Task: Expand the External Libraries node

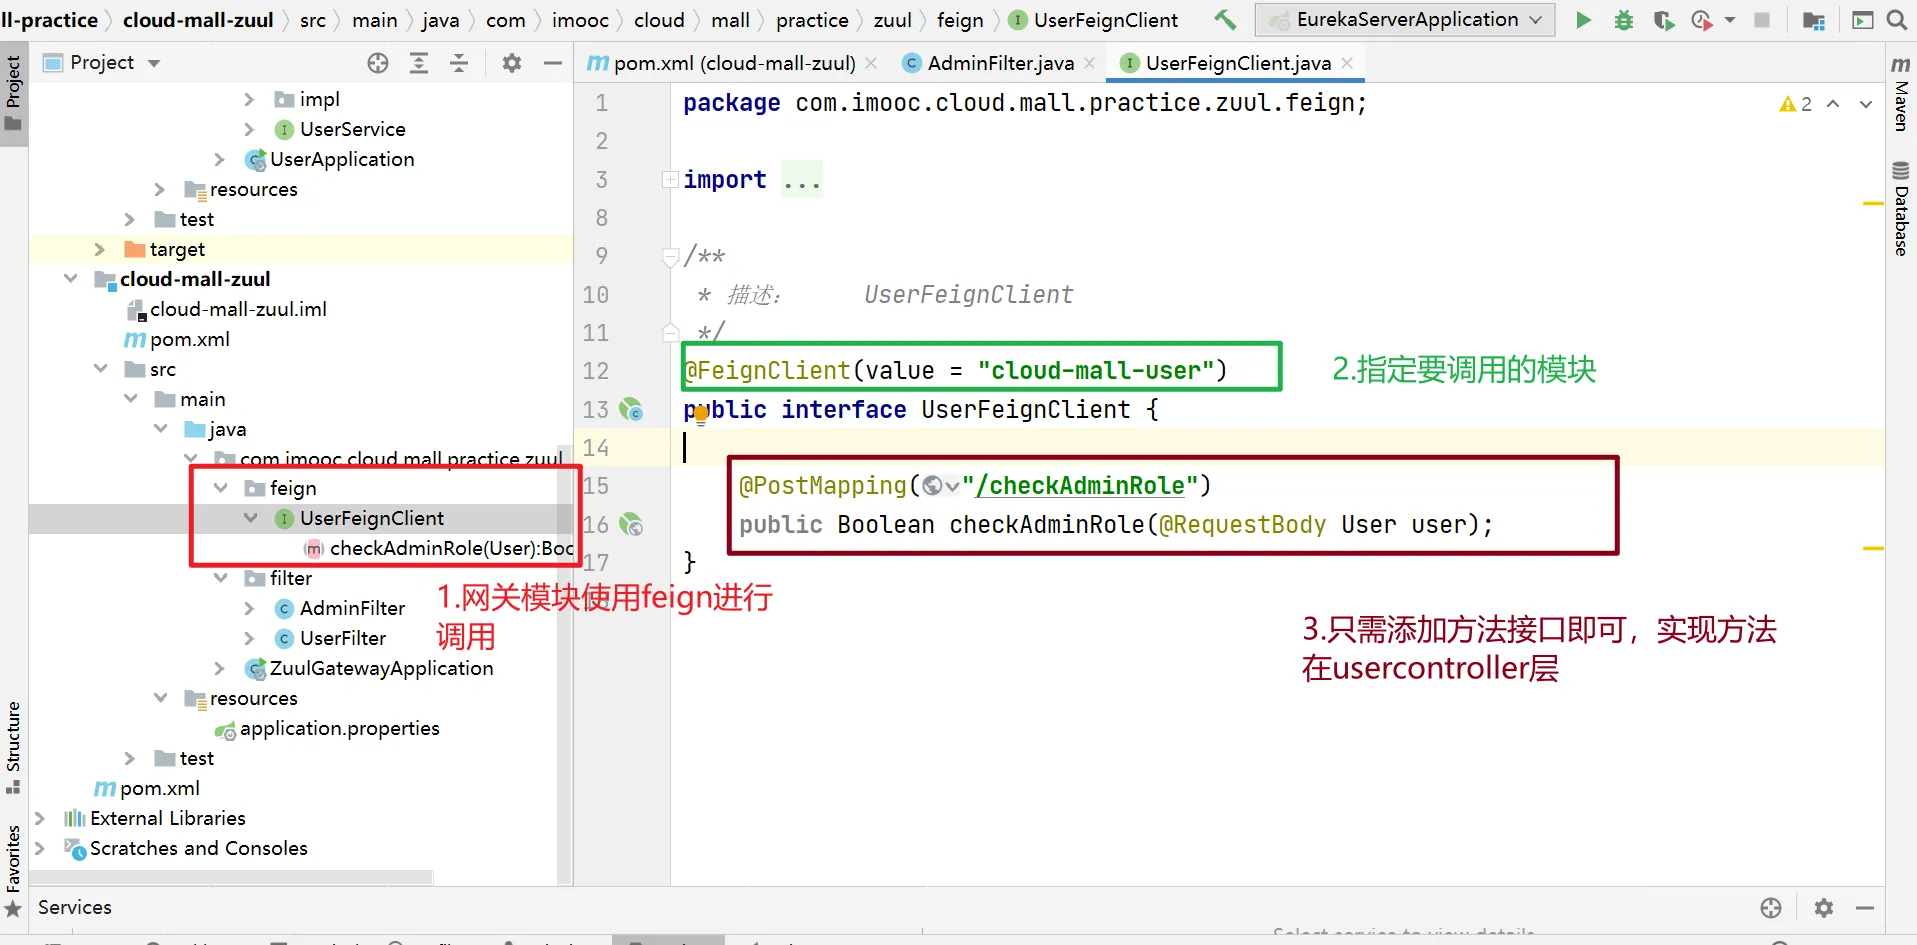Action: click(x=40, y=818)
